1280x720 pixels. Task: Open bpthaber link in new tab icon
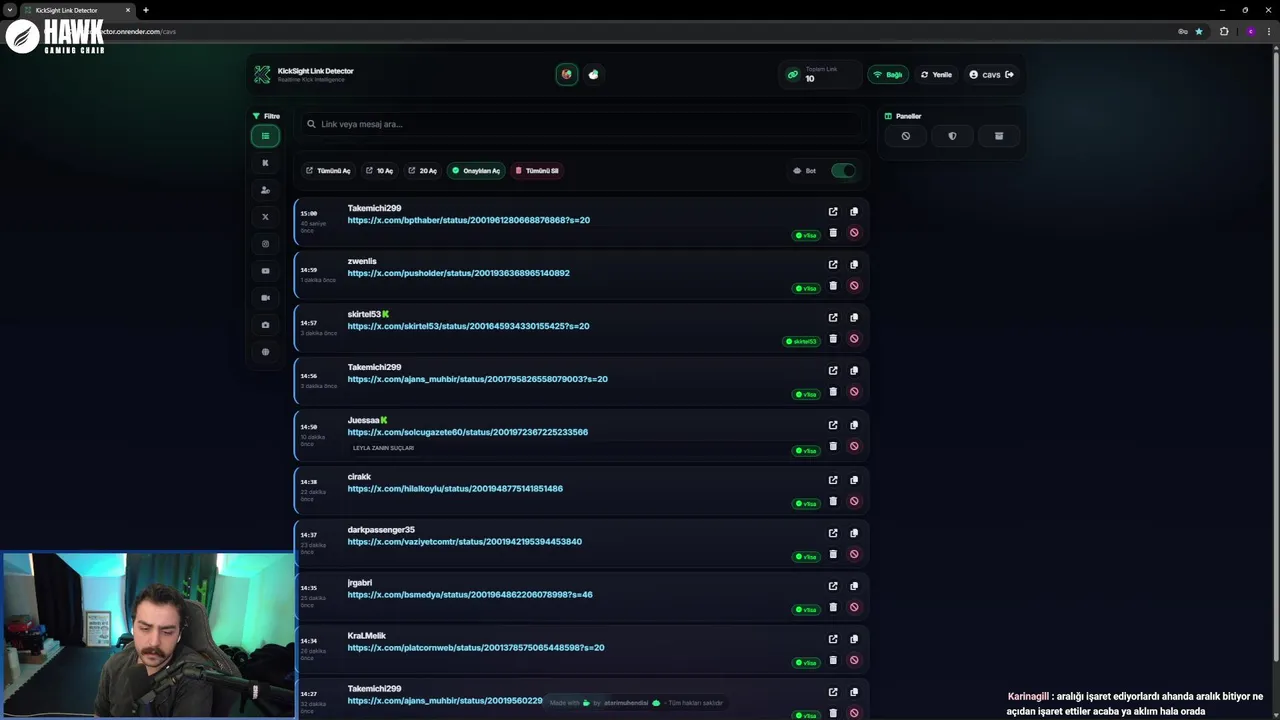pos(833,212)
